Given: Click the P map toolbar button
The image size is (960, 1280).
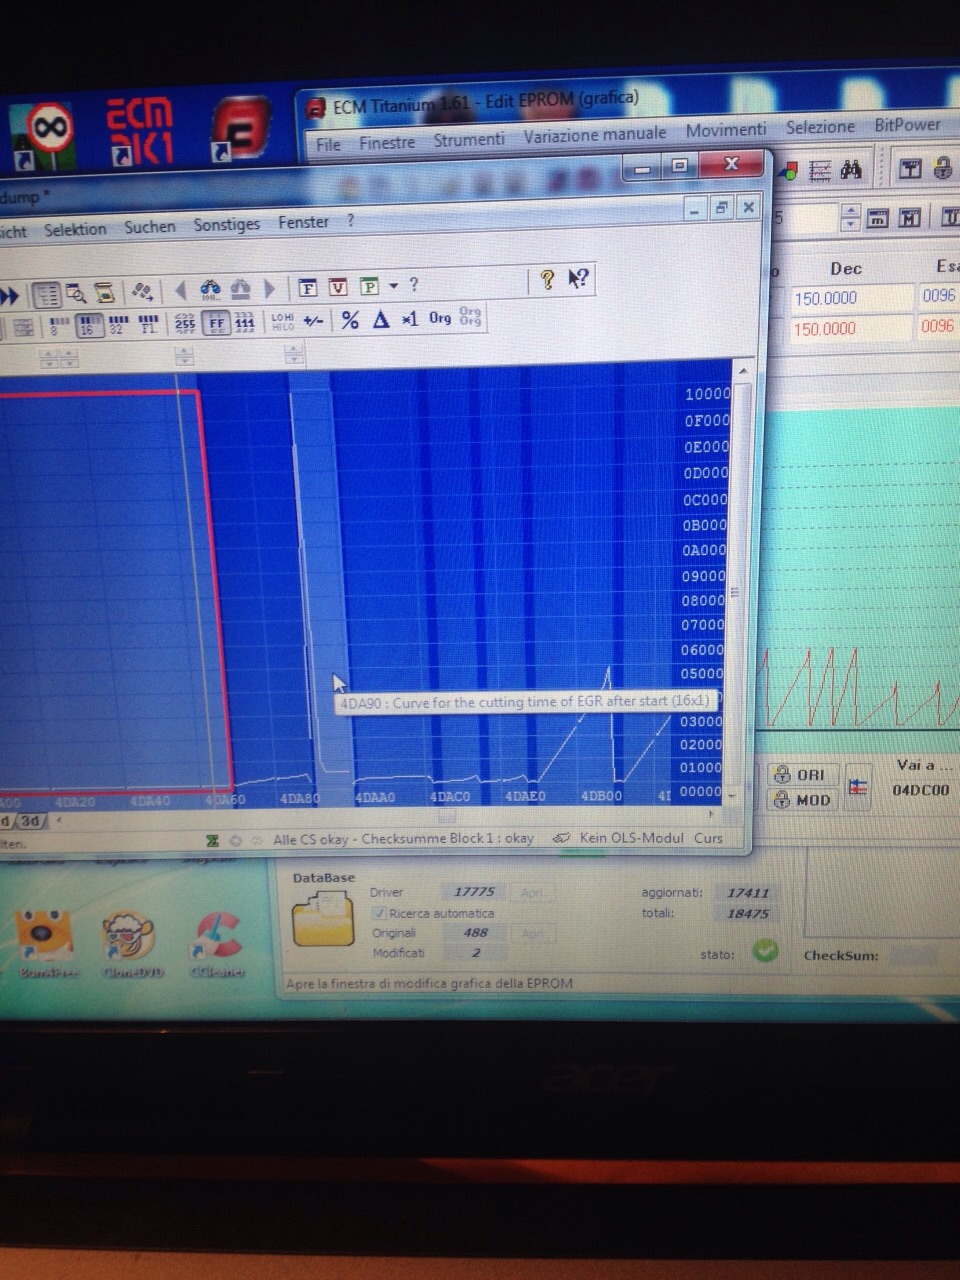Looking at the screenshot, I should (x=369, y=286).
